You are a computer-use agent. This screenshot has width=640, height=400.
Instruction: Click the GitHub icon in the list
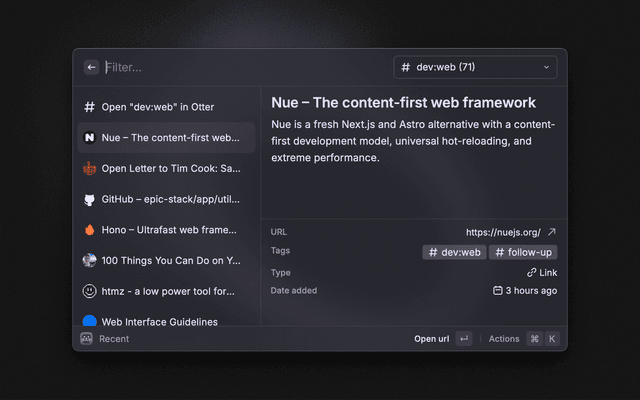[x=89, y=199]
